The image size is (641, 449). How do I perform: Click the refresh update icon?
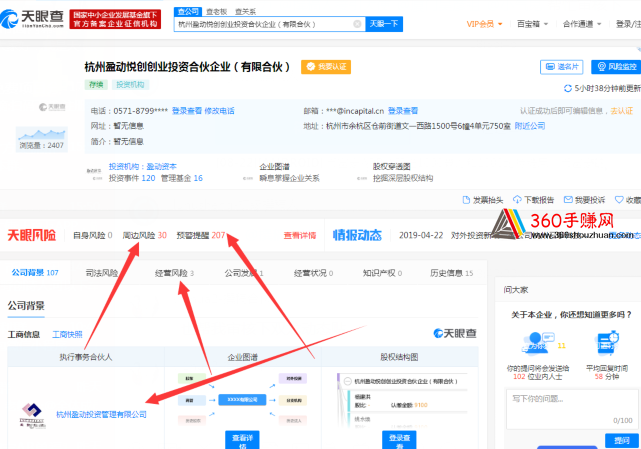point(567,88)
